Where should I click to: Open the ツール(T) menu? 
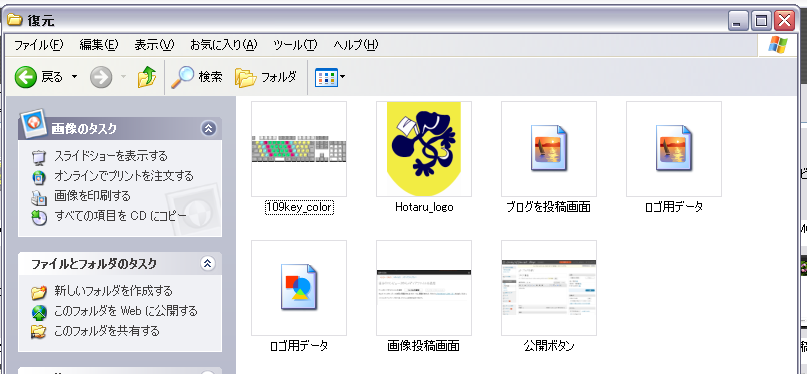[295, 45]
